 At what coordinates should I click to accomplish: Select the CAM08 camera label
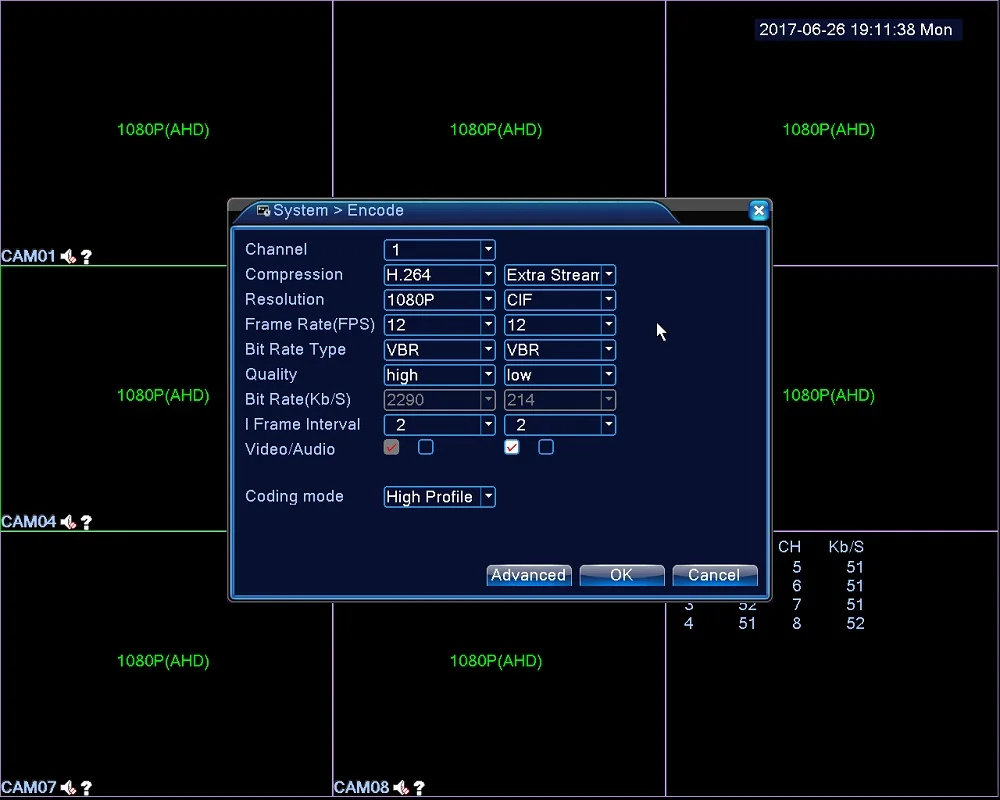coord(361,787)
